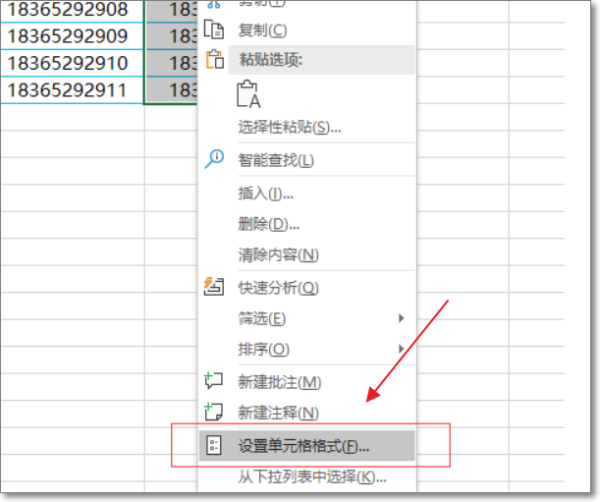This screenshot has height=502, width=600.
Task: Click the gray selected cell right of 18365292909
Action: [x=171, y=36]
